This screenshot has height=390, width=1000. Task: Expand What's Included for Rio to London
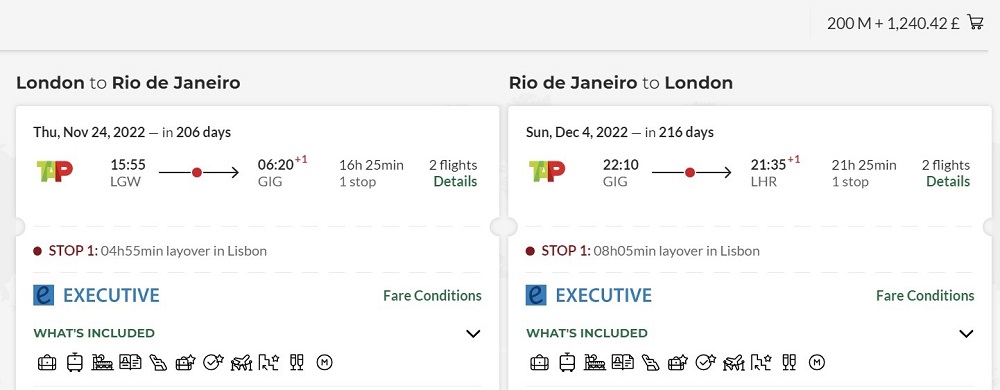click(x=966, y=333)
